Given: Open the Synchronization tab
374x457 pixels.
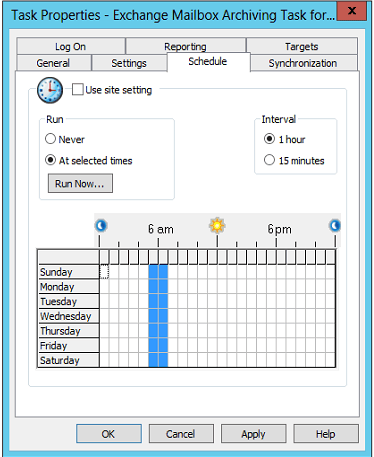Looking at the screenshot, I should click(x=303, y=63).
